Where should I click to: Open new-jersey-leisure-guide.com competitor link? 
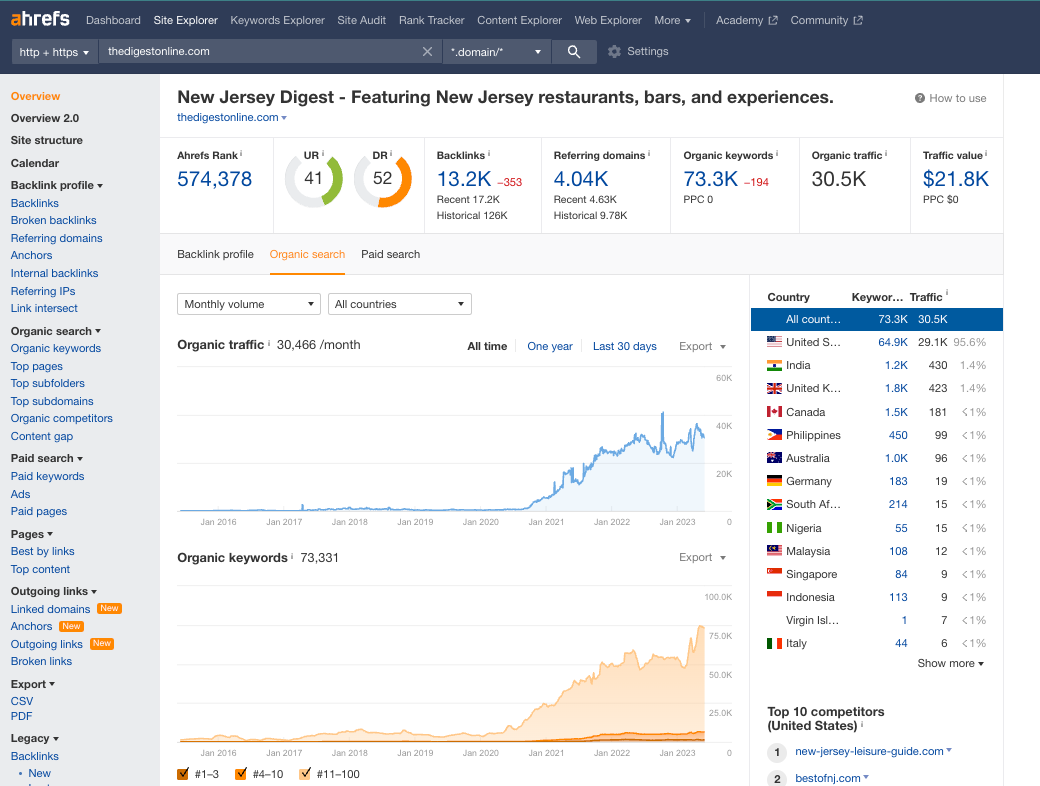pos(869,752)
